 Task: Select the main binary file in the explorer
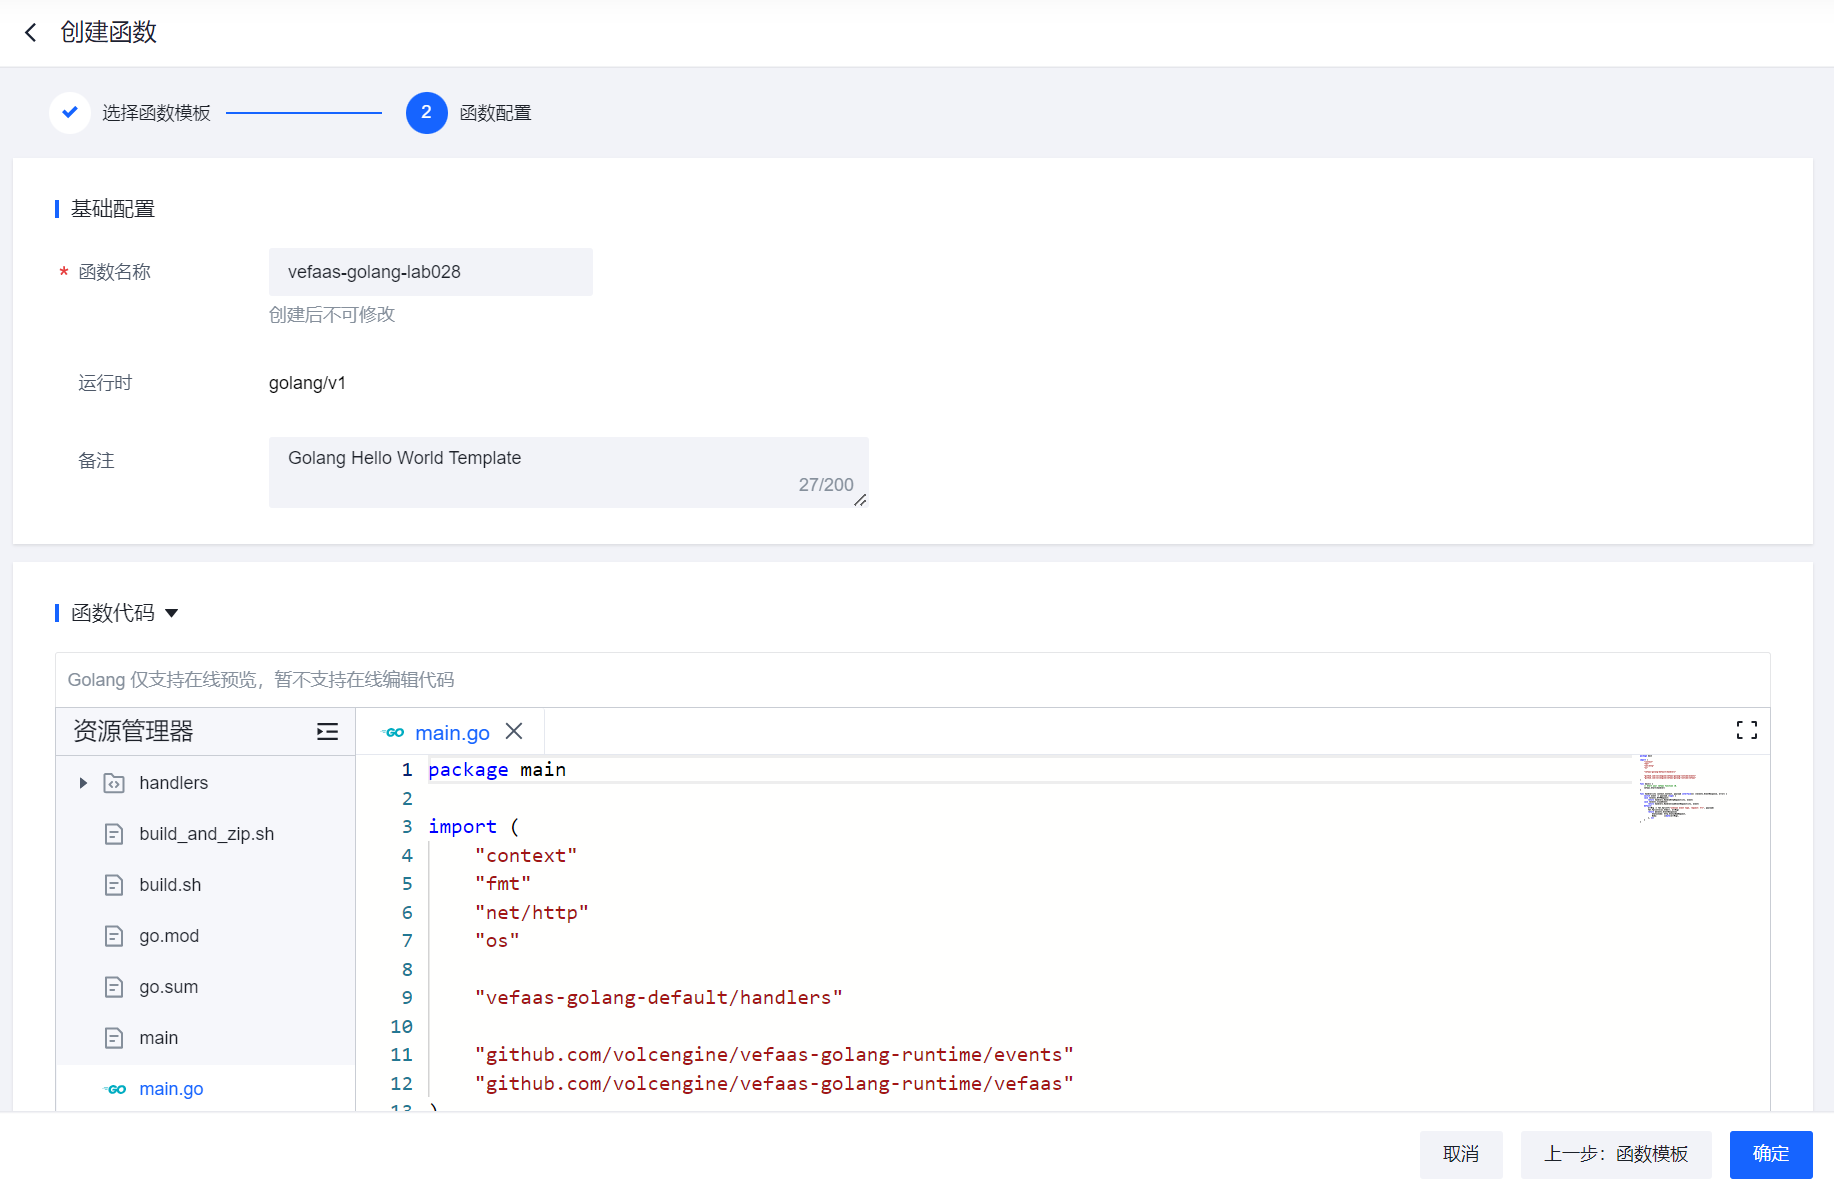158,1038
